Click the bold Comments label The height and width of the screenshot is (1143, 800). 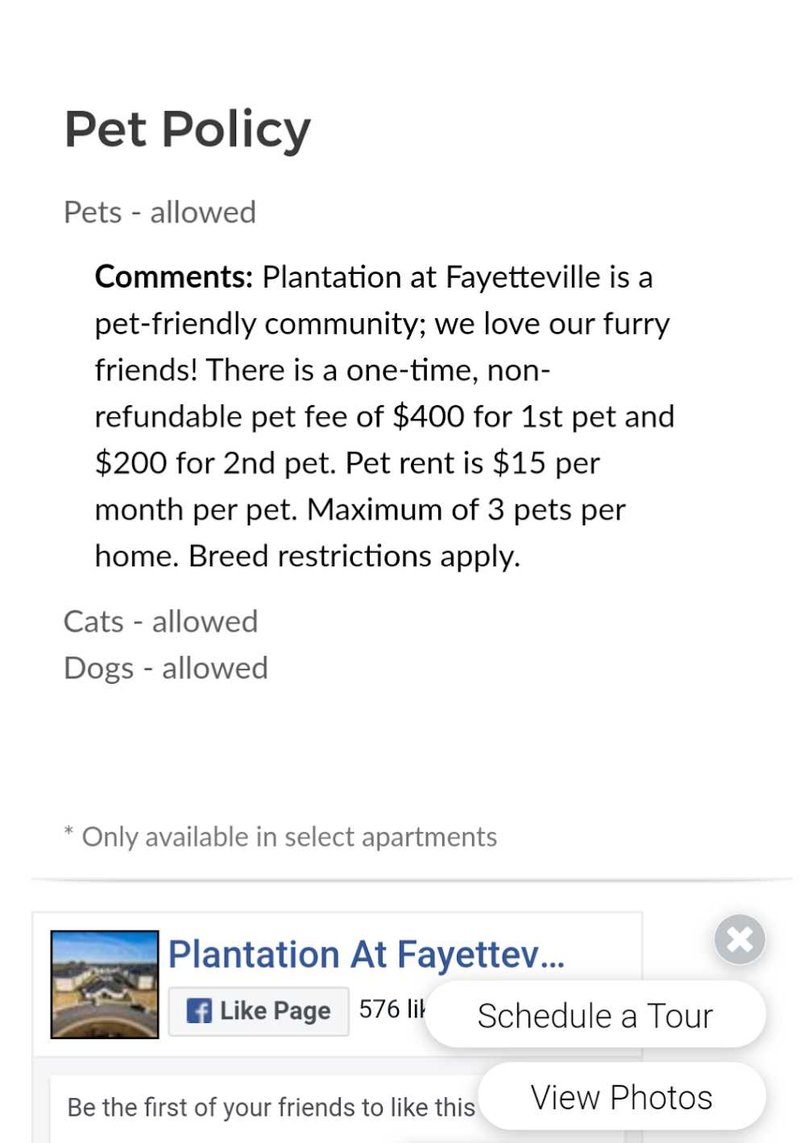pos(174,276)
